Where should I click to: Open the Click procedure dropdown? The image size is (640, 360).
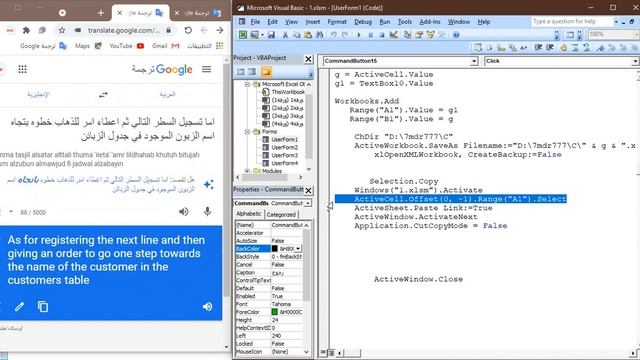[x=635, y=61]
